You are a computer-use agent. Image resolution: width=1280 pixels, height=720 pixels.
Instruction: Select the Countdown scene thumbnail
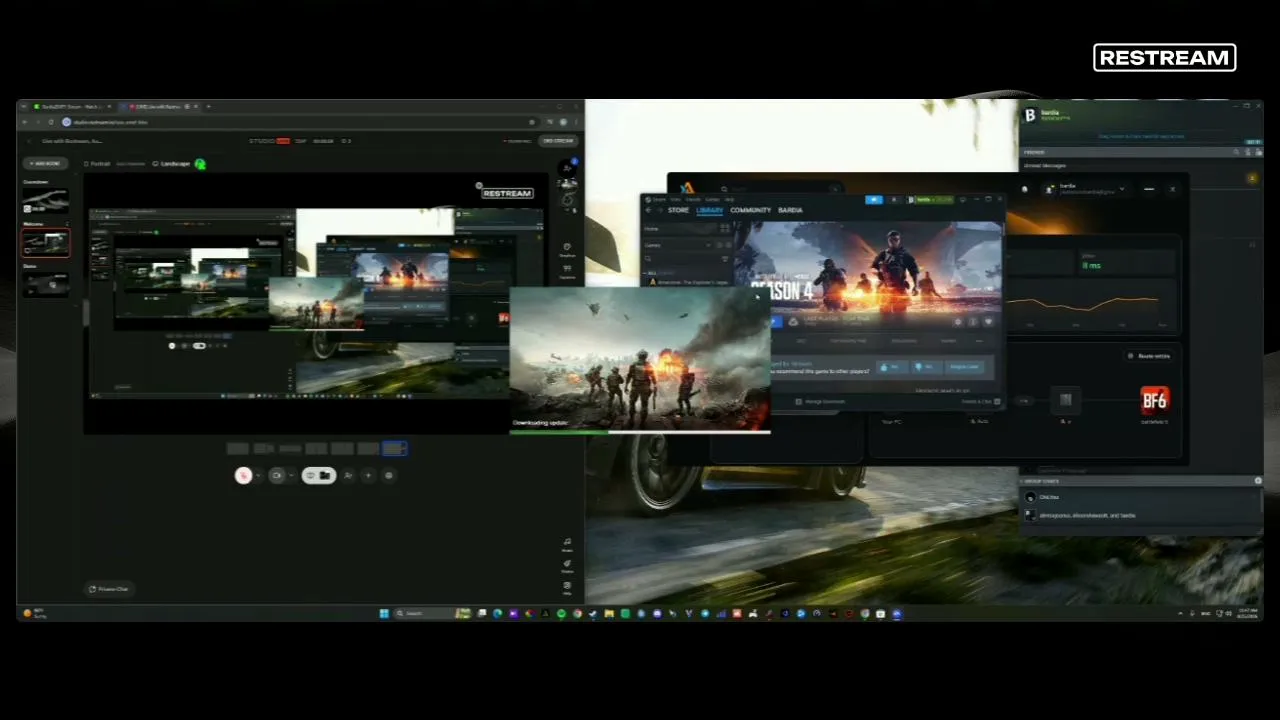(x=46, y=201)
